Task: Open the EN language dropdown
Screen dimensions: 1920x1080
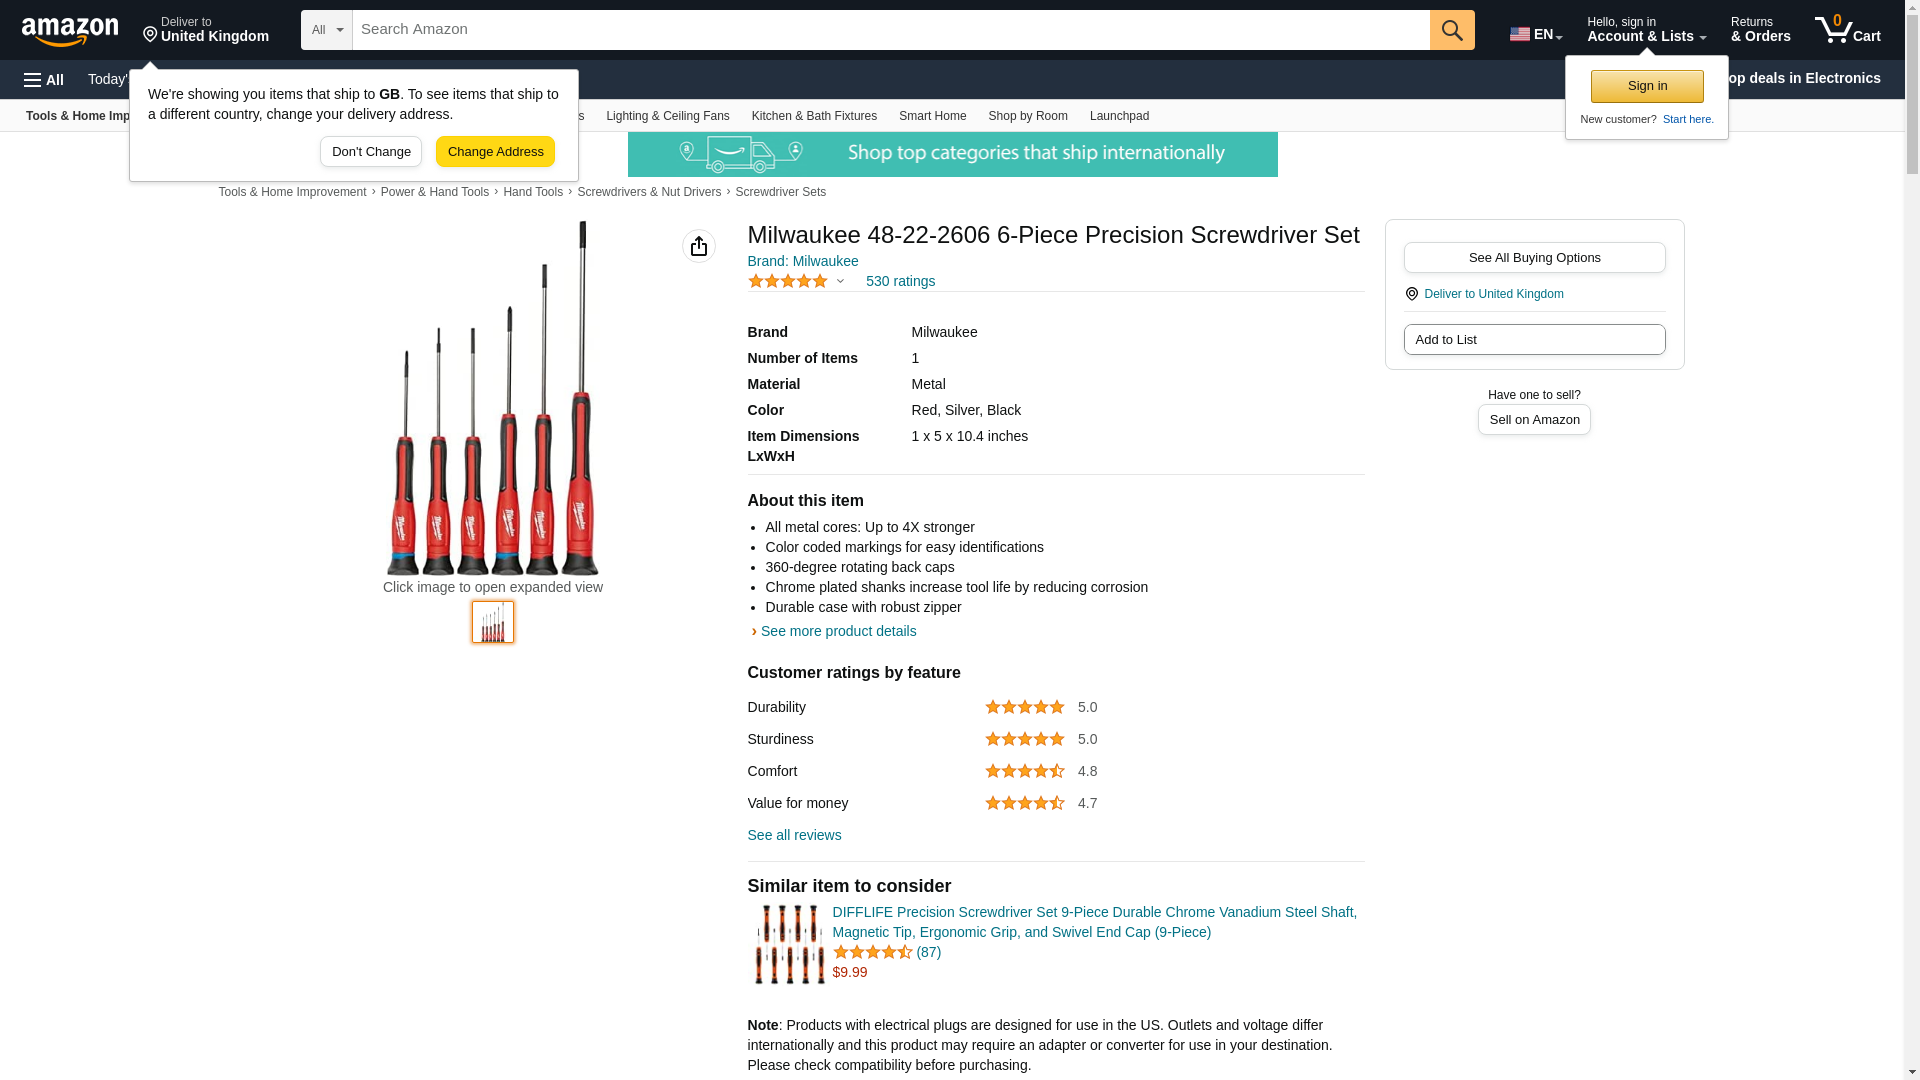Action: tap(1536, 34)
